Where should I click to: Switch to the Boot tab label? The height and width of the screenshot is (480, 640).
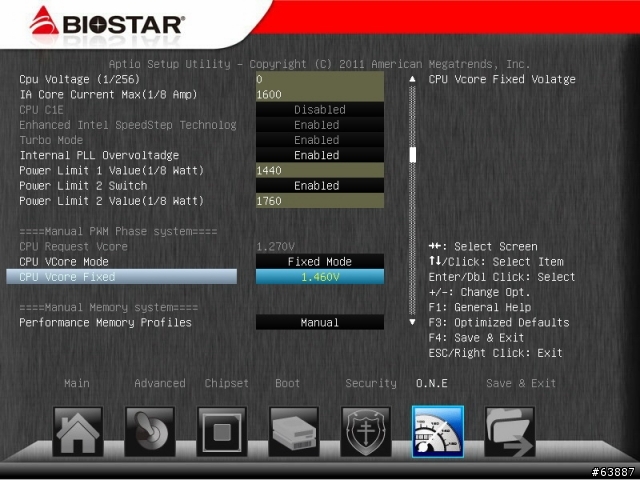point(287,383)
